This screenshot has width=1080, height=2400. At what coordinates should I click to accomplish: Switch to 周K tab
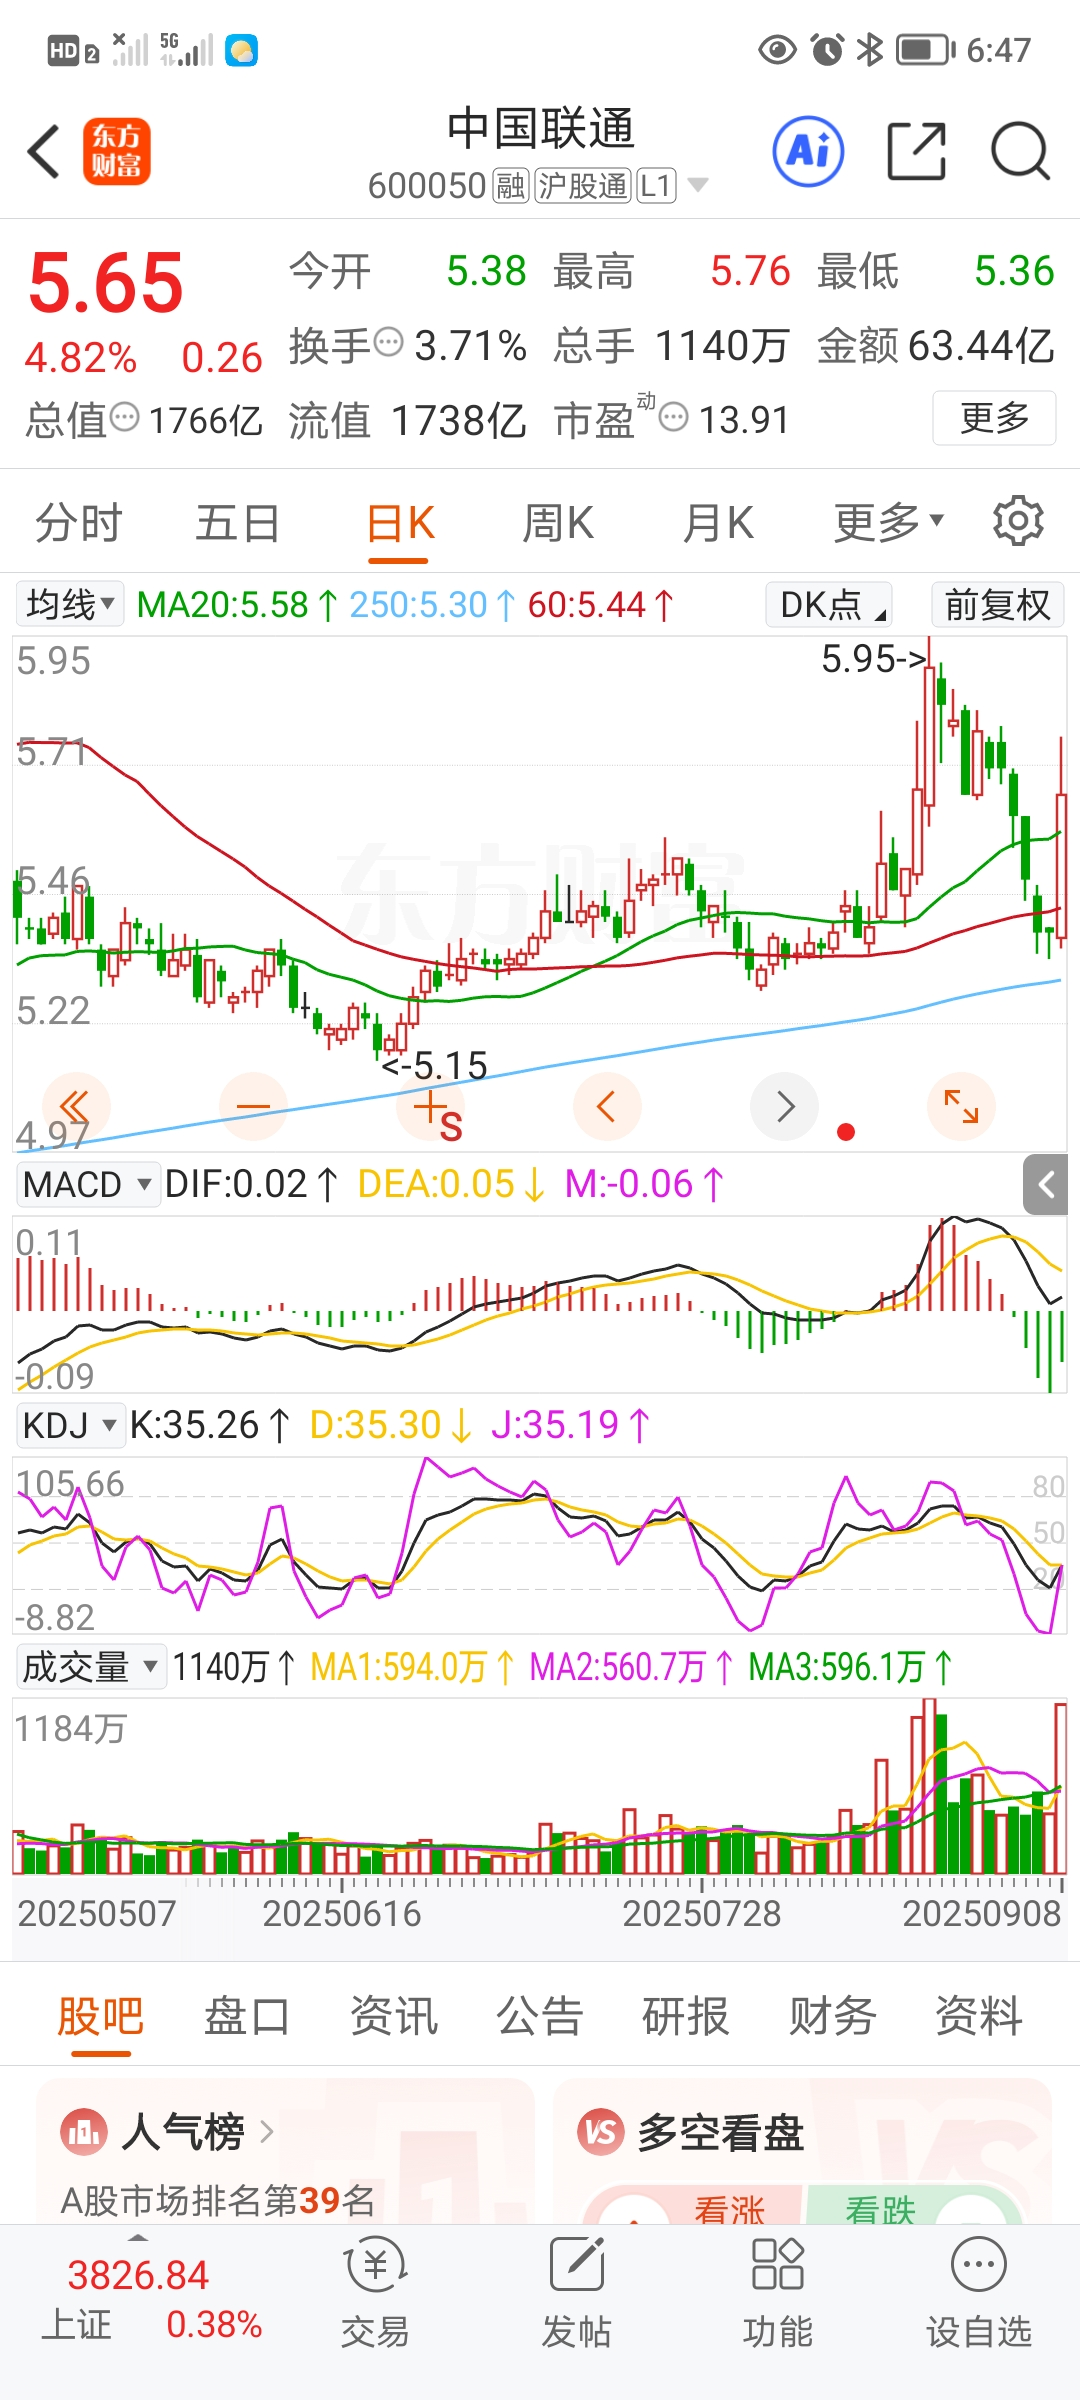pos(558,522)
